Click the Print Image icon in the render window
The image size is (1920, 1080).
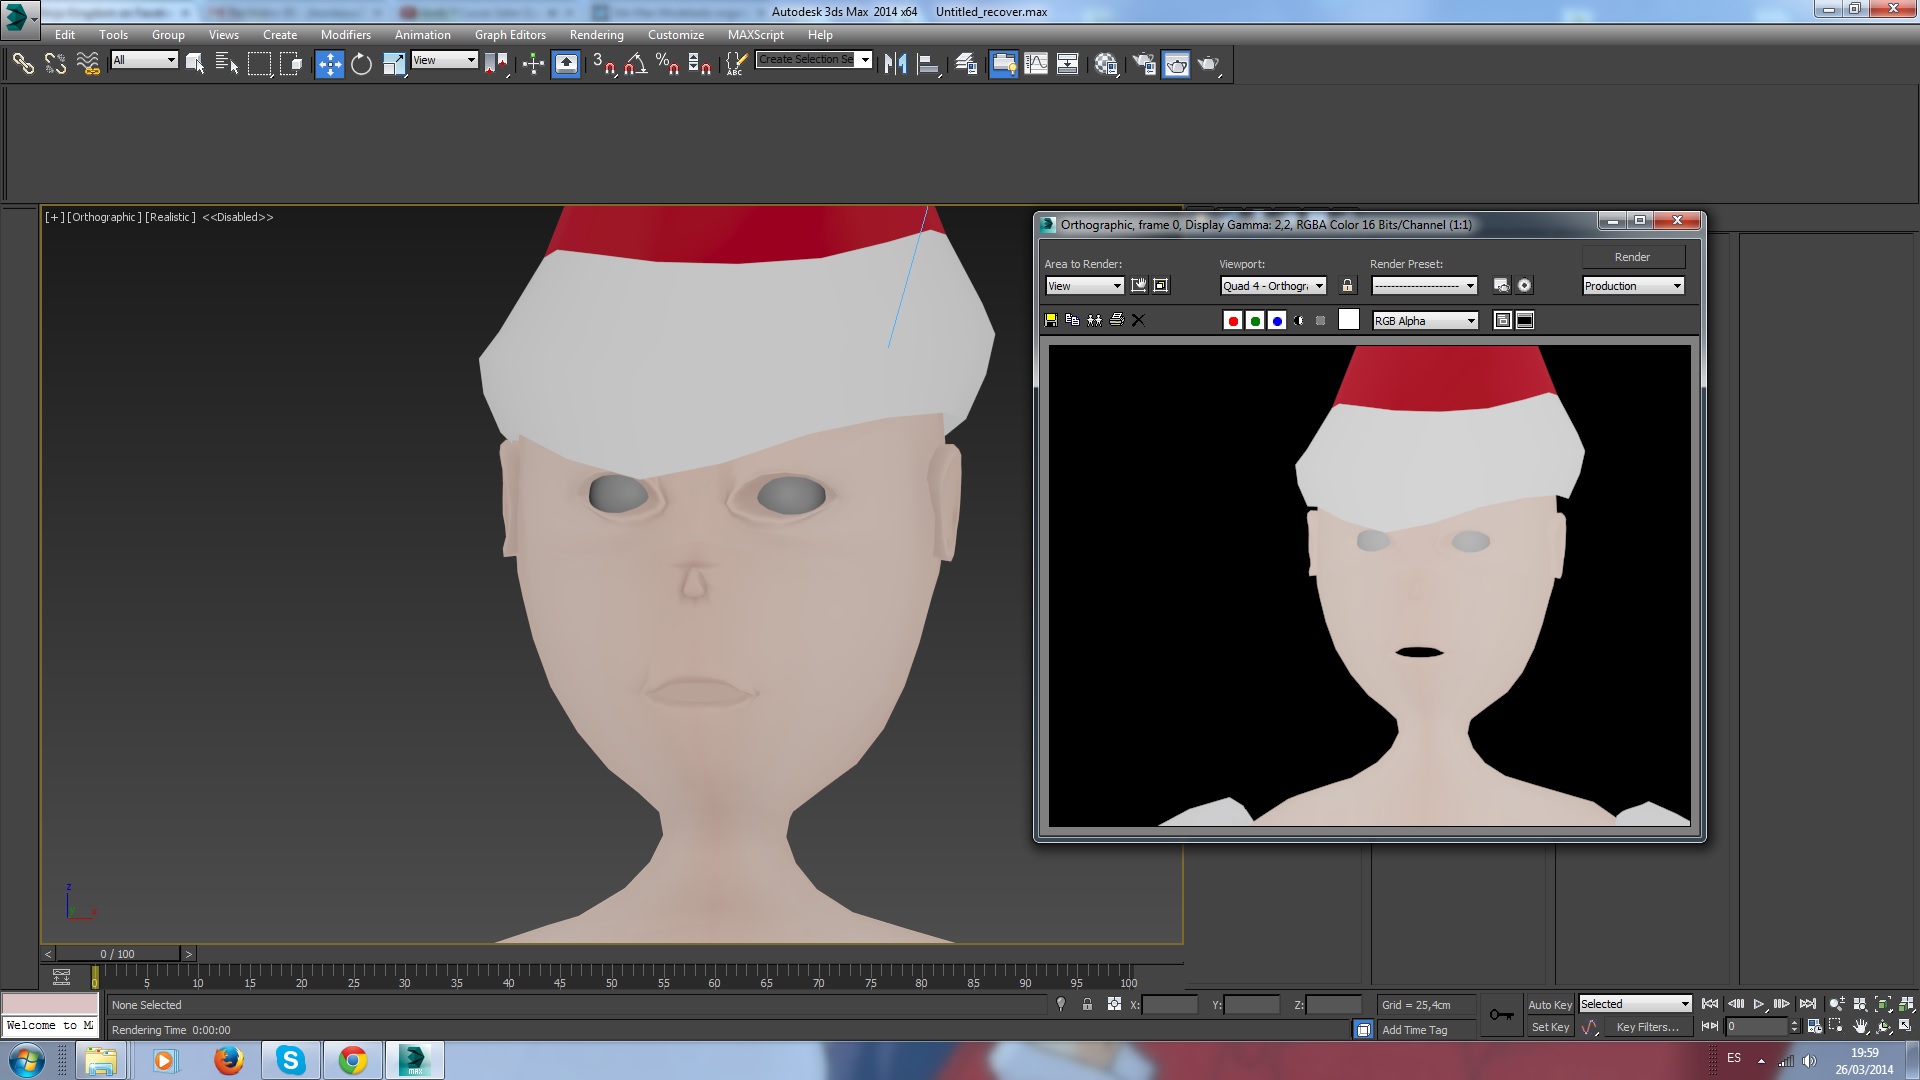1116,320
